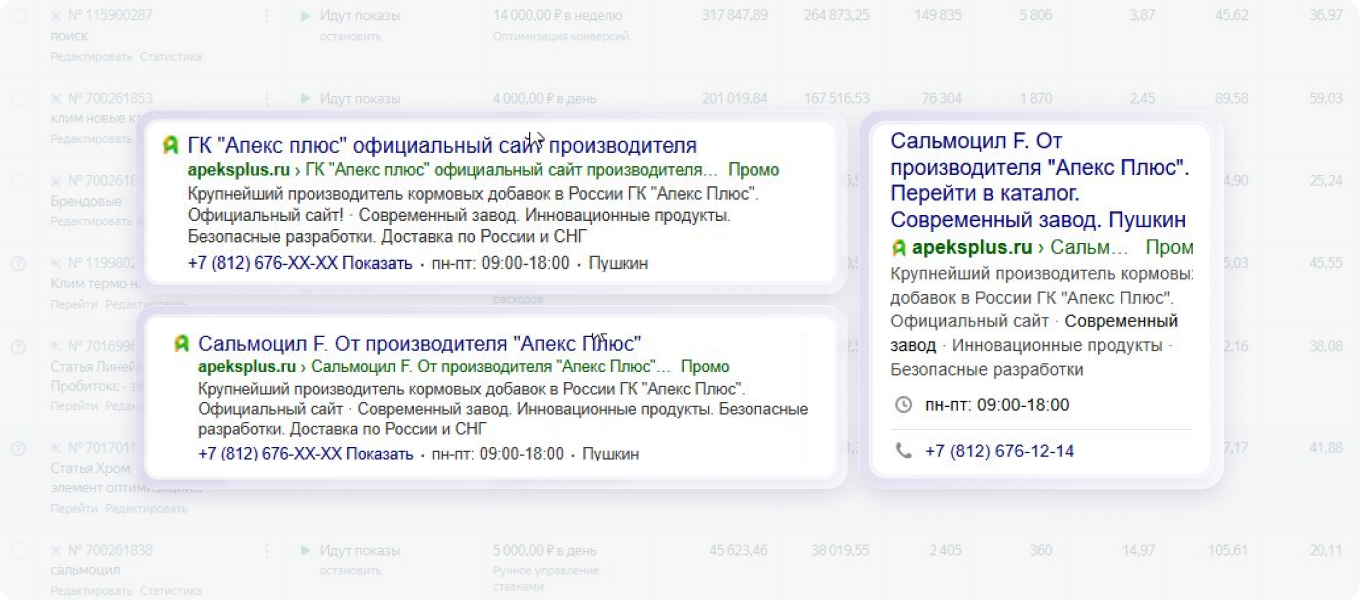This screenshot has height=600, width=1360.
Task: Click пн-пт: 09:00-18:00 hours in the mobile ad
Action: [997, 405]
